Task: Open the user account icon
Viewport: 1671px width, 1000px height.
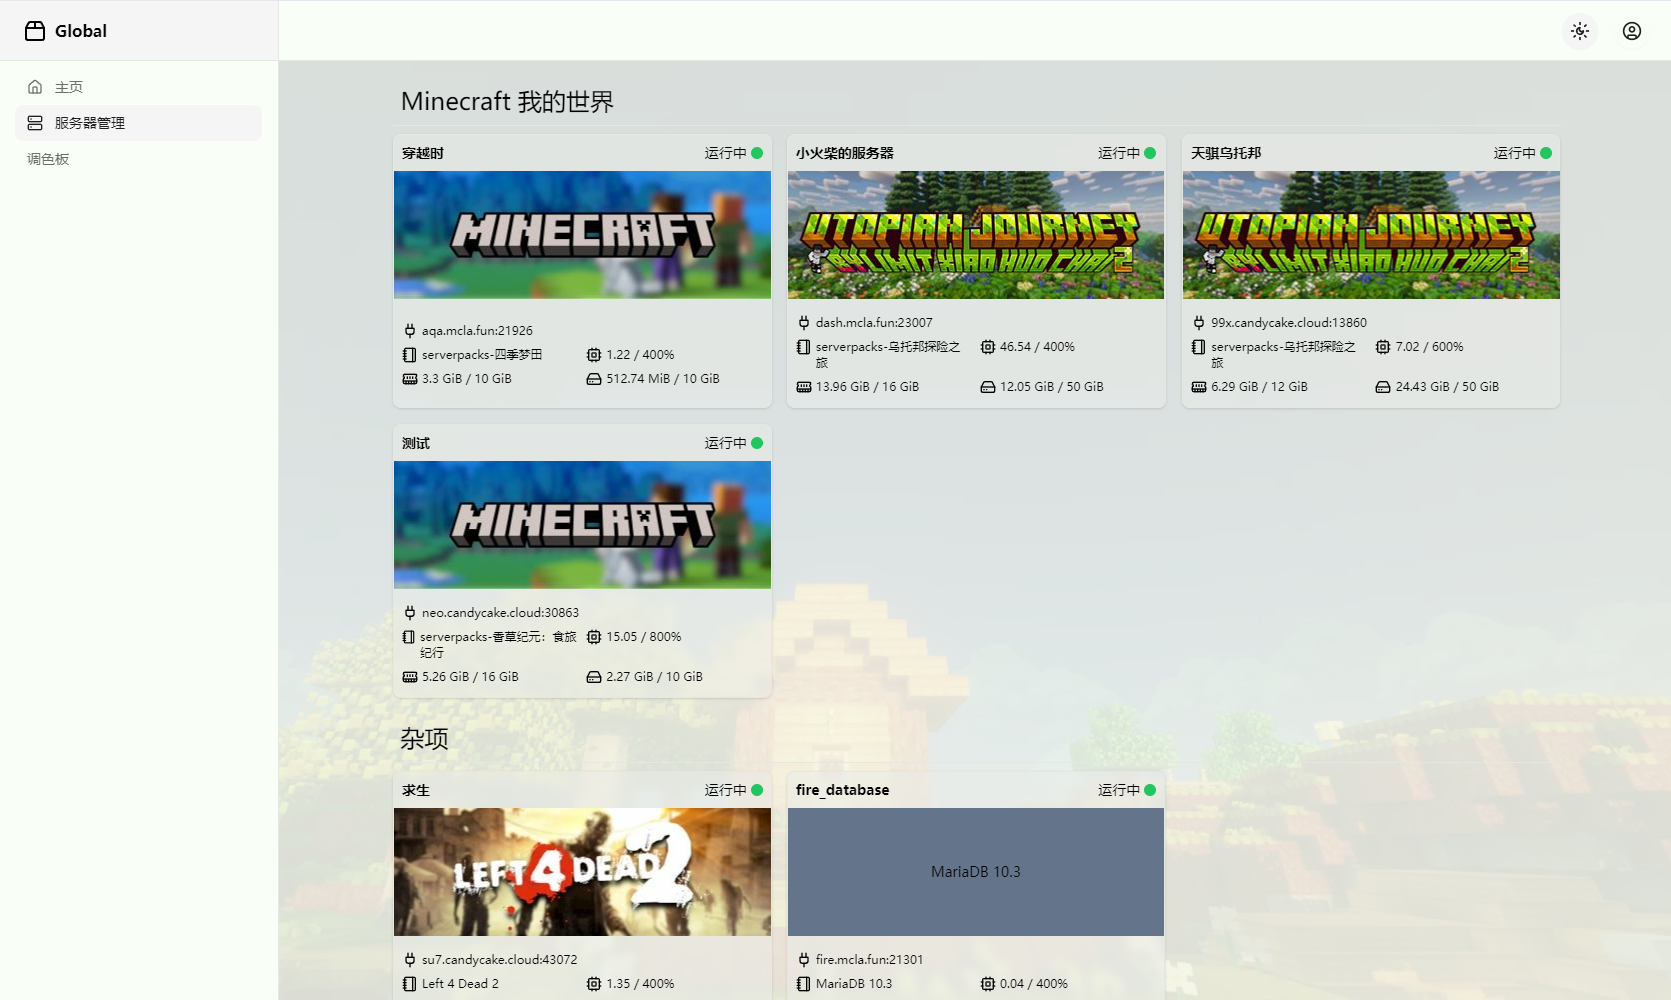Action: pyautogui.click(x=1632, y=31)
